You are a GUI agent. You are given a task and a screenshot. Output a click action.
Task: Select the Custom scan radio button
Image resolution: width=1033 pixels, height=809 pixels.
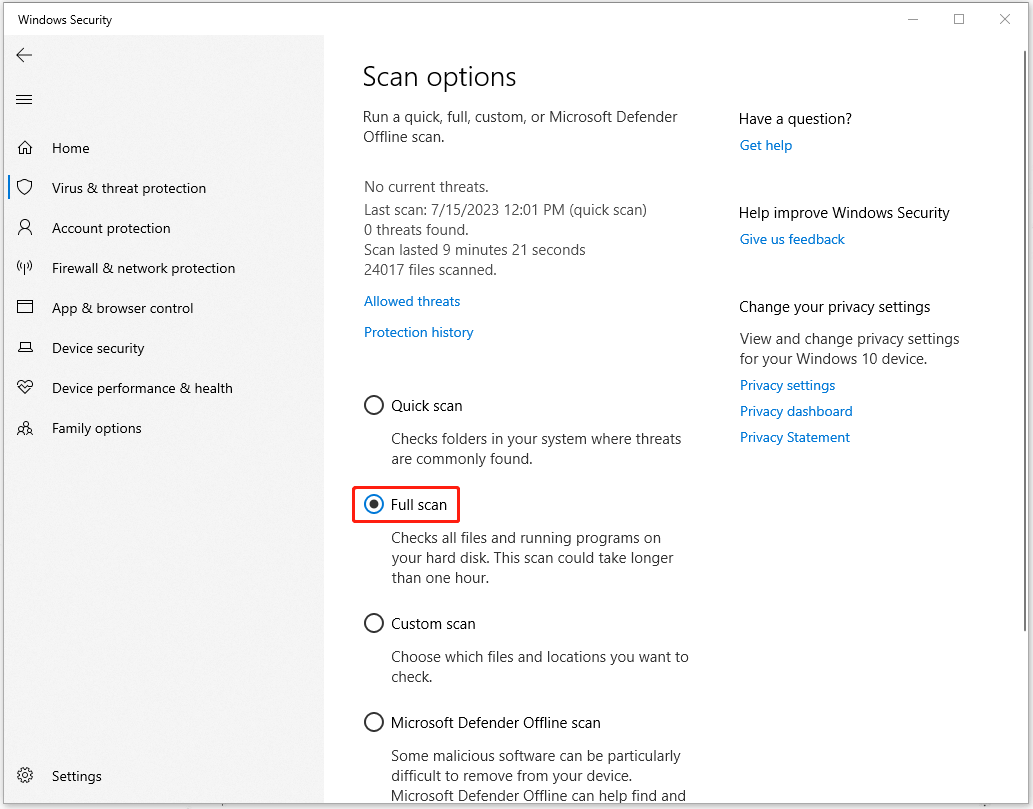coord(374,623)
